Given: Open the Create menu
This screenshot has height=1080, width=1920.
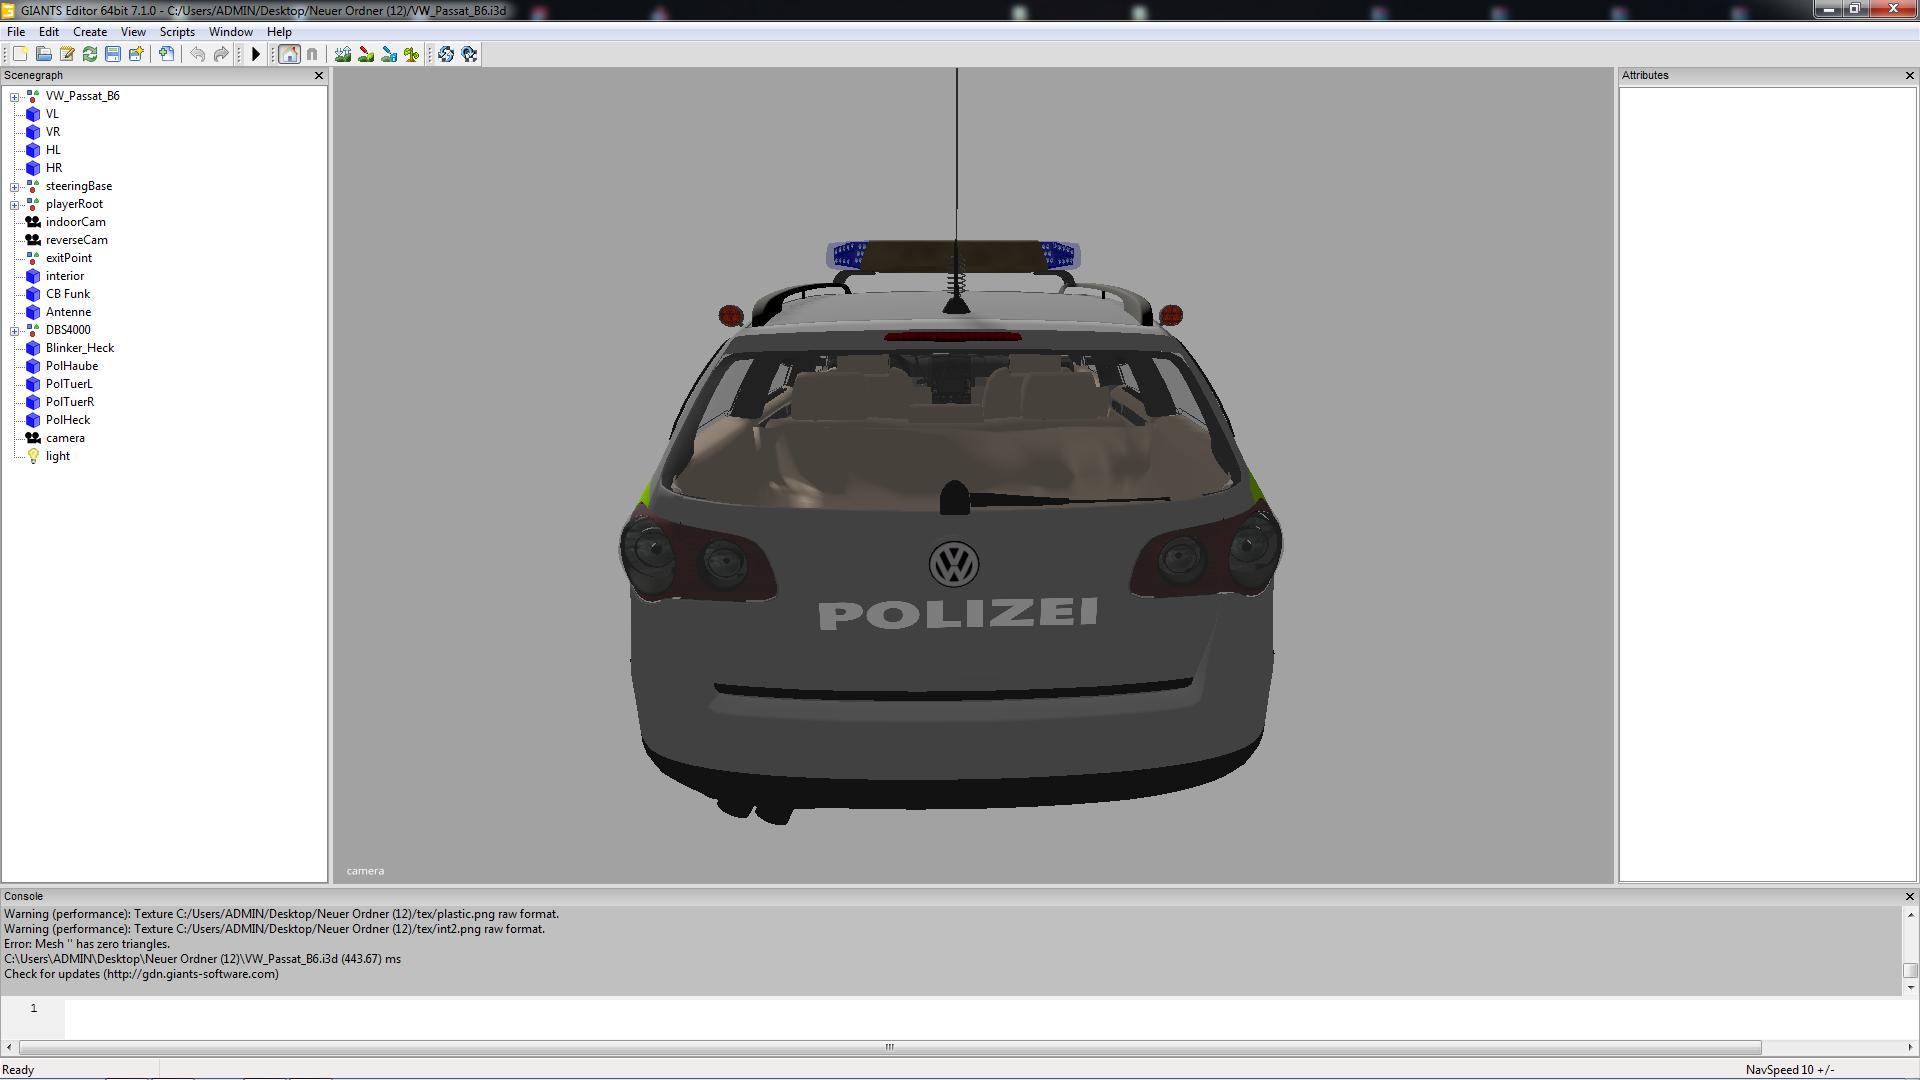Looking at the screenshot, I should click(90, 32).
